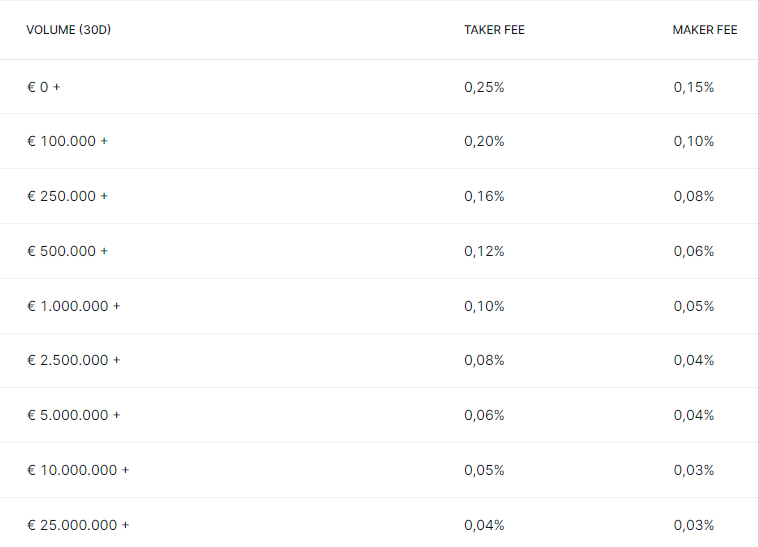Select the € 100.000 + volume tier
This screenshot has width=758, height=547.
click(x=67, y=141)
